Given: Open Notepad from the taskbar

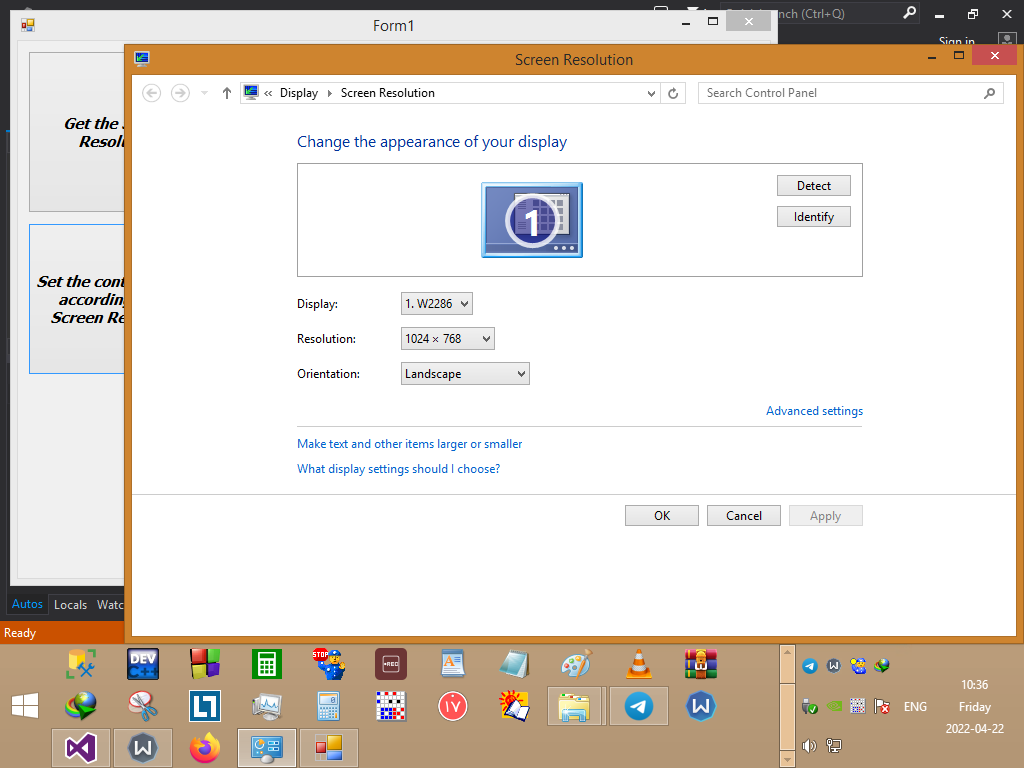Looking at the screenshot, I should point(515,664).
